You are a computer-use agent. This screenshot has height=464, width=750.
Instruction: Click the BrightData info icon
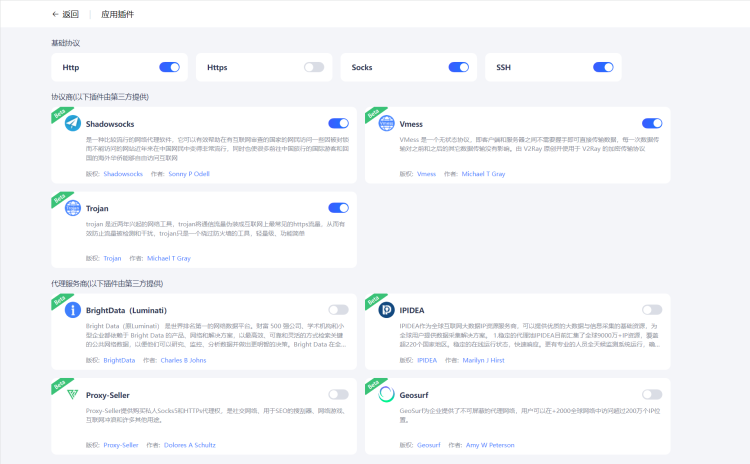[72, 310]
